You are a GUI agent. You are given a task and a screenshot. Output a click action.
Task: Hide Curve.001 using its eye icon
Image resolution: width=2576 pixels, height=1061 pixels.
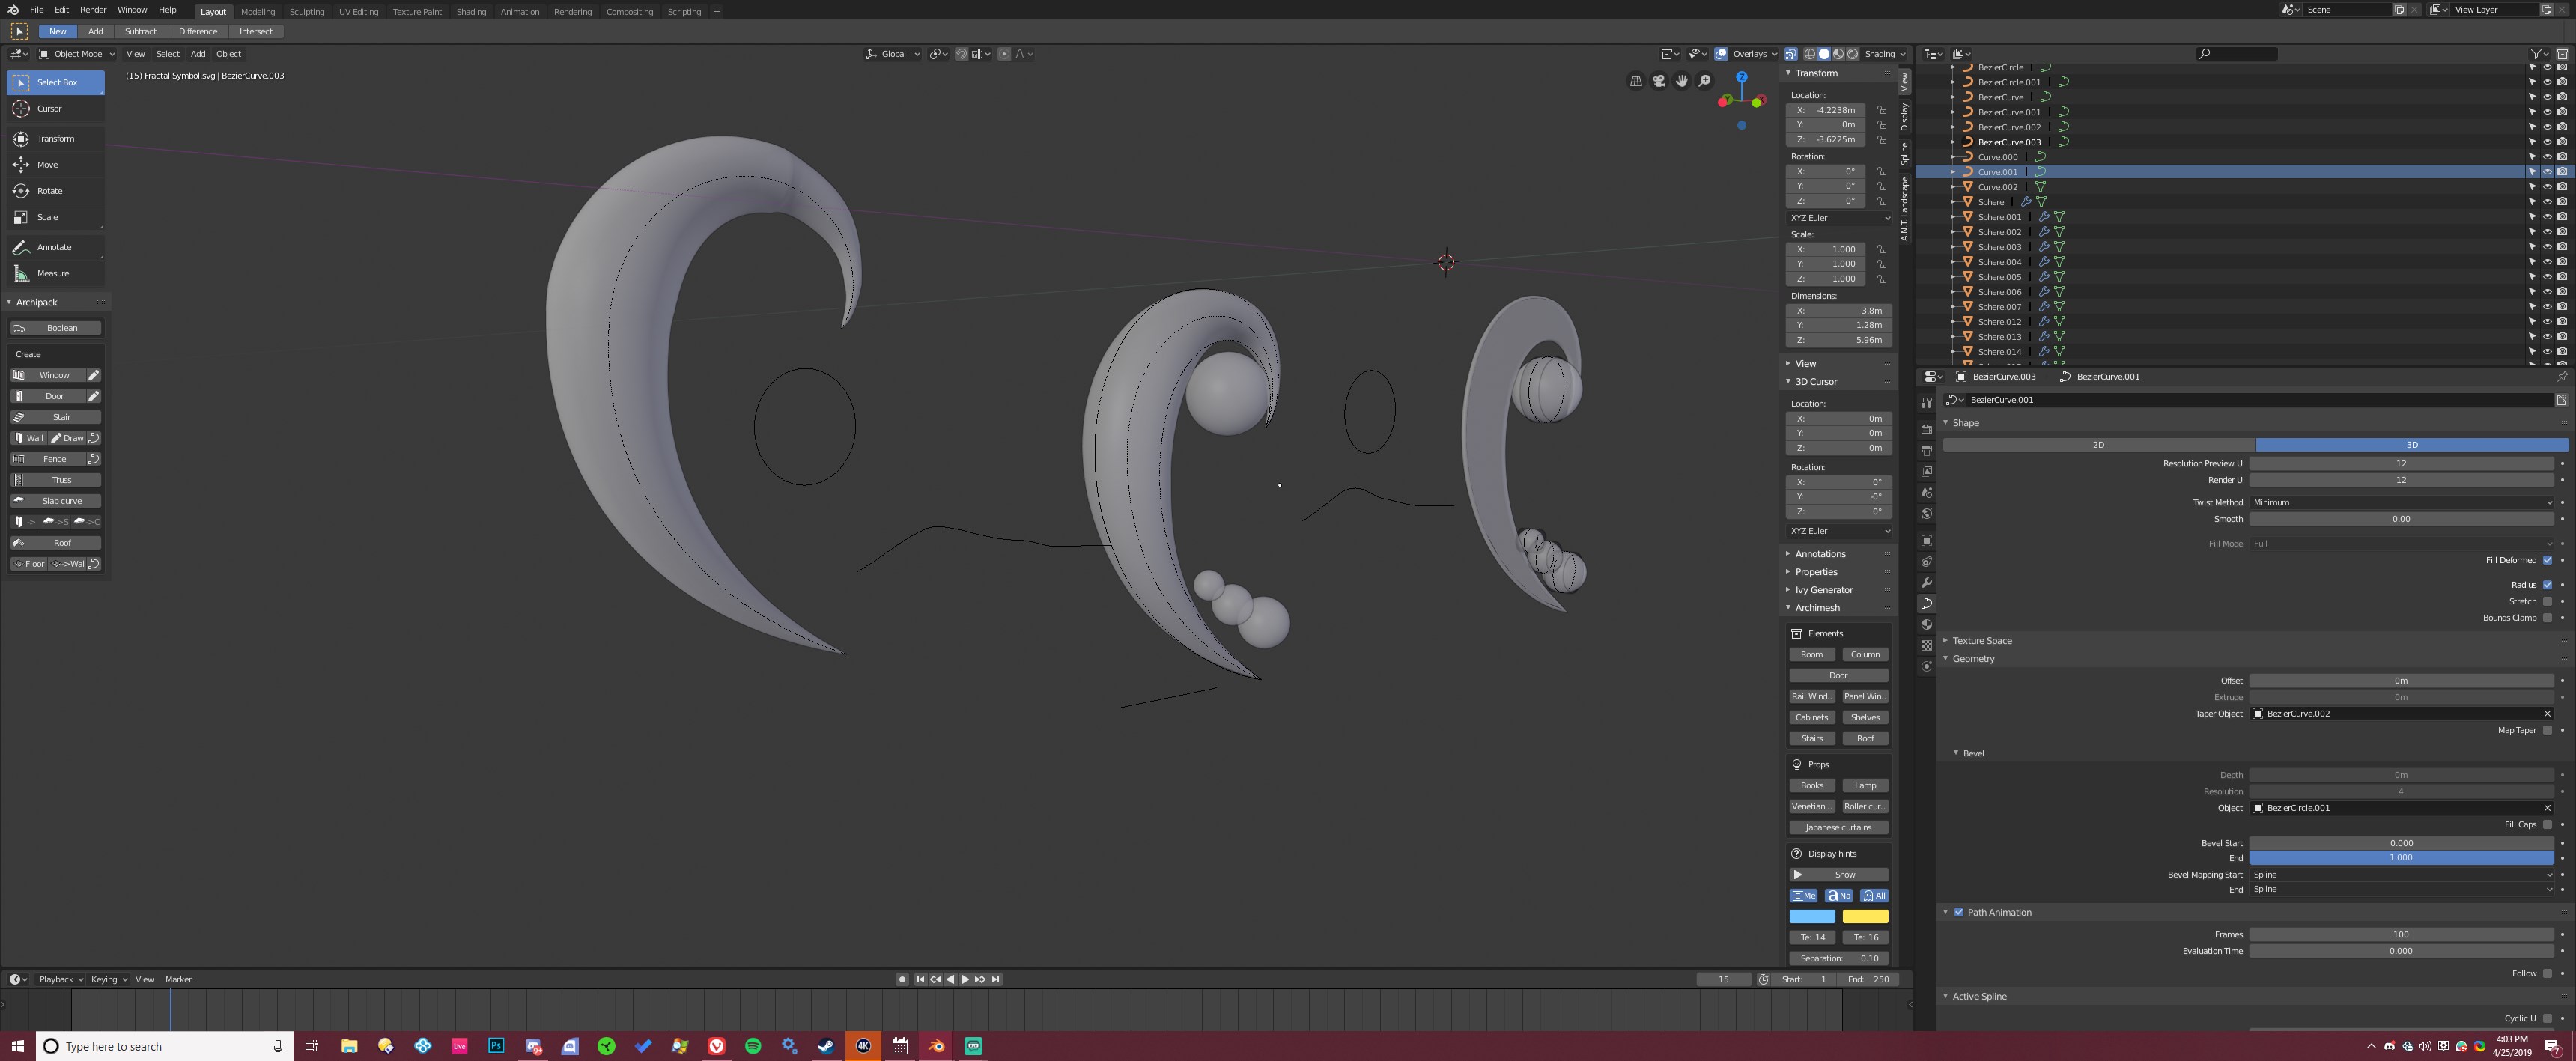pyautogui.click(x=2547, y=172)
